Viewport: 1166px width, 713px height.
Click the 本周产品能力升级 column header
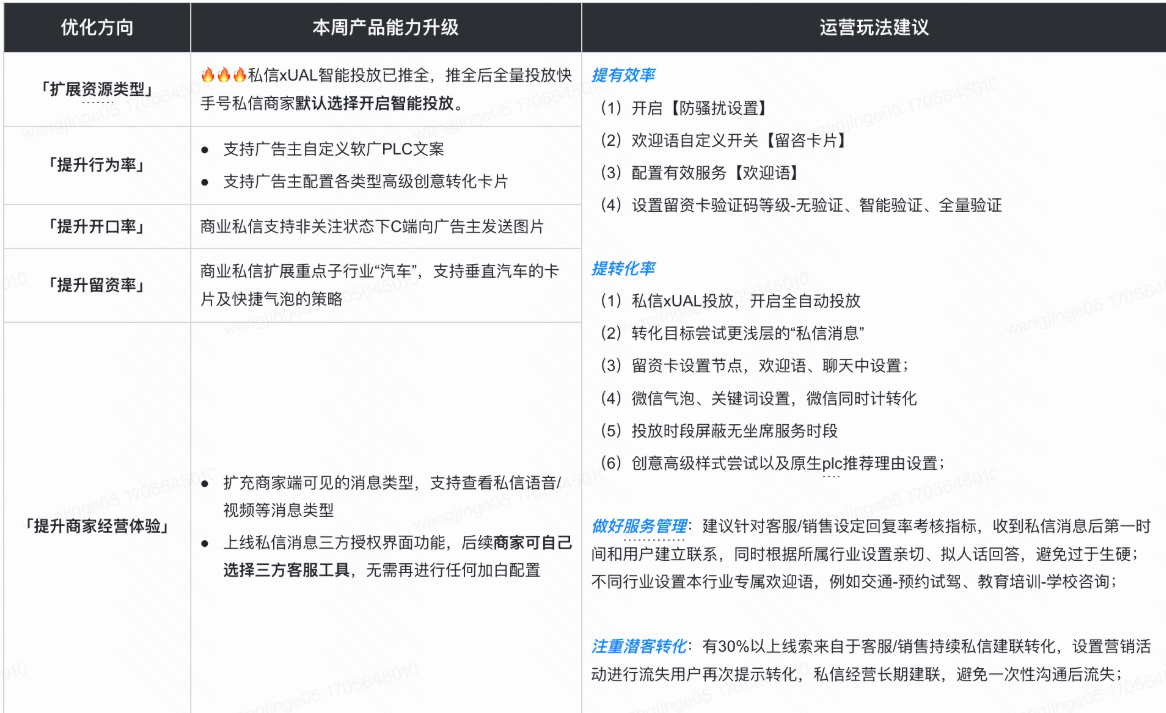[386, 28]
